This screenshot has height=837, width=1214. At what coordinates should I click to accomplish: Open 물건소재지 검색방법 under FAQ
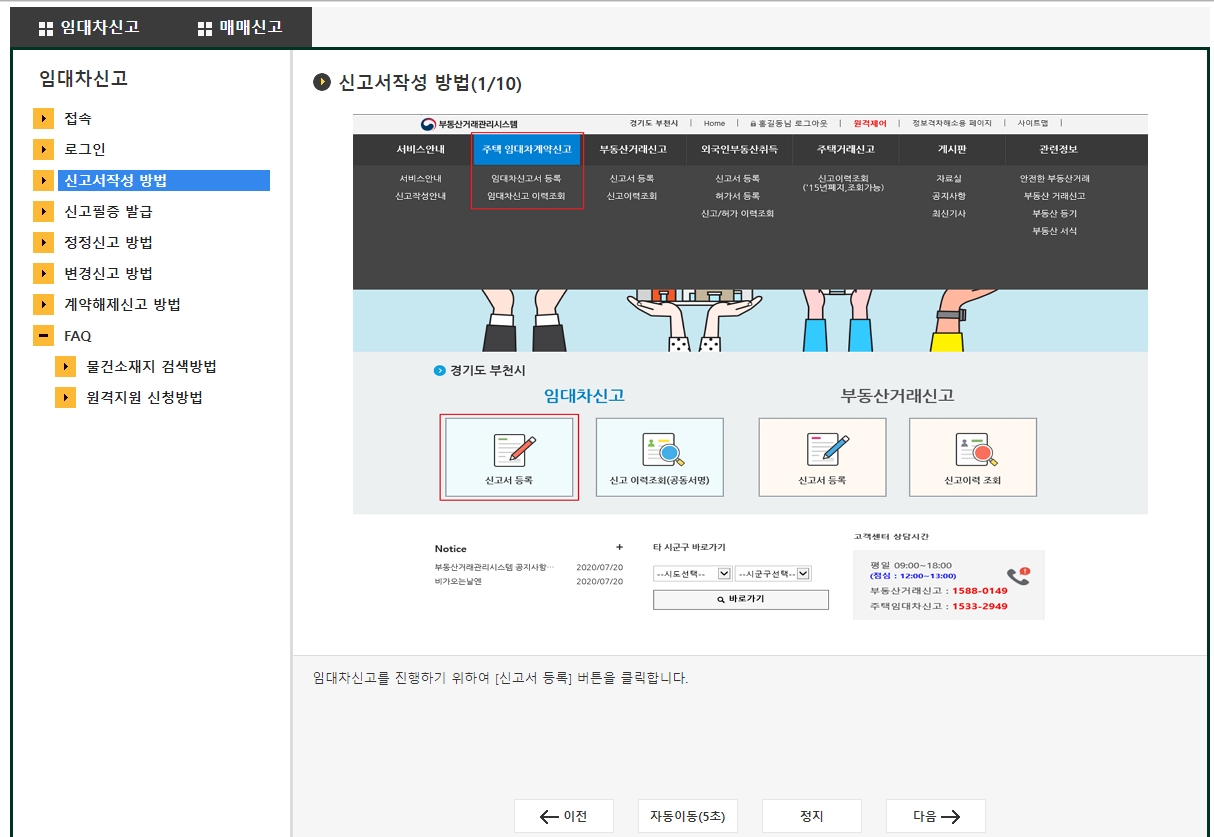click(152, 366)
